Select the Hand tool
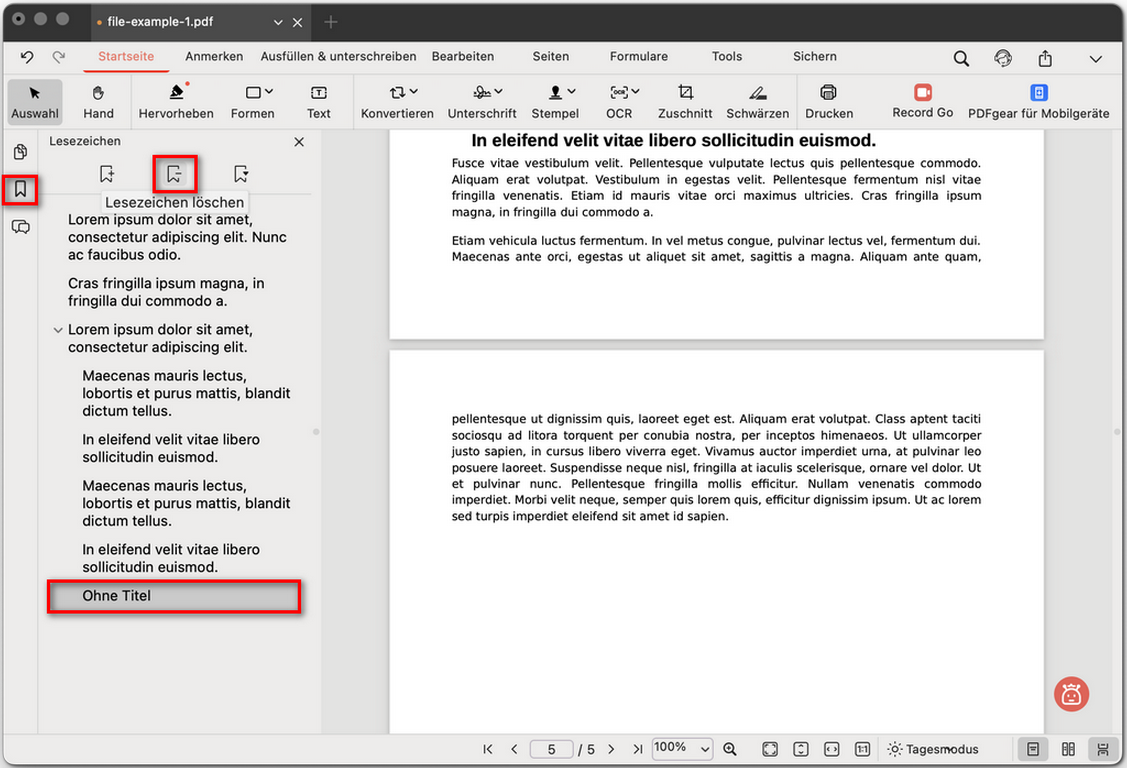The height and width of the screenshot is (768, 1127). (x=97, y=101)
